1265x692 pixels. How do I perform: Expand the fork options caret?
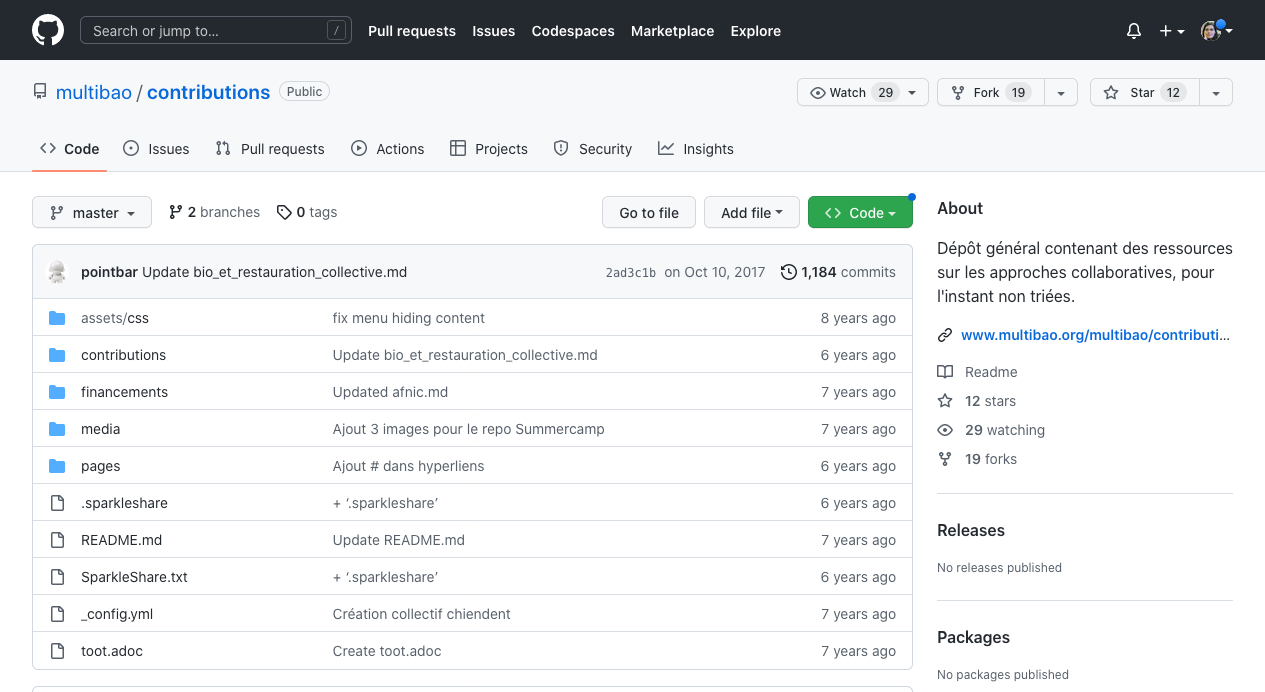[x=1061, y=92]
